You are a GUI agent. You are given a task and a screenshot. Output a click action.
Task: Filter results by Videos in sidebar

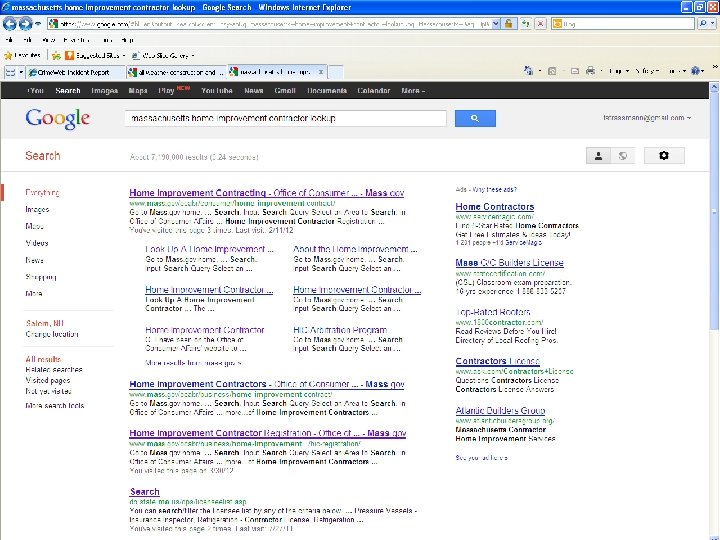37,243
